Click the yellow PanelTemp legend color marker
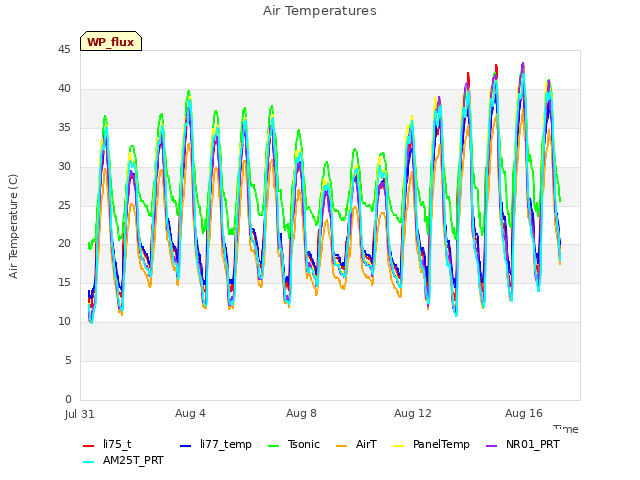Screen dimensions: 640x480 pos(398,446)
